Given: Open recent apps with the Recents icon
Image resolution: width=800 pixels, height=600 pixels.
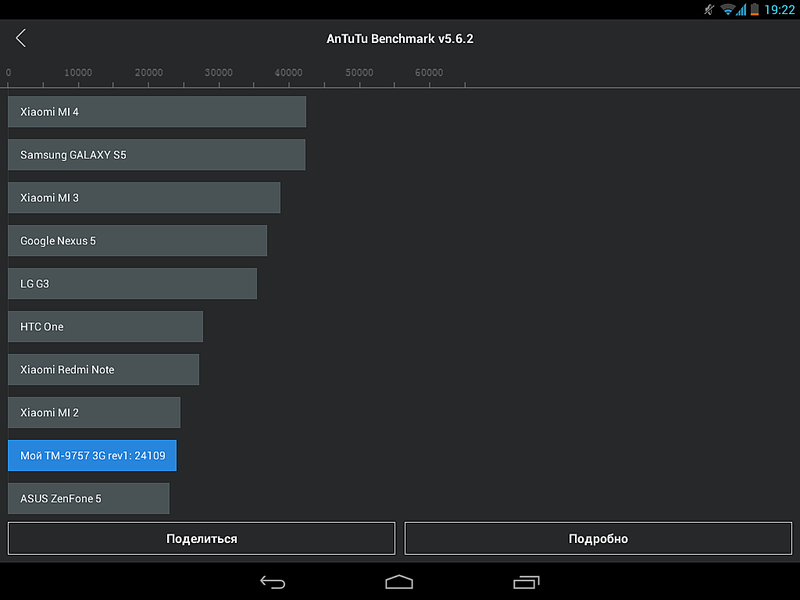Looking at the screenshot, I should click(x=526, y=581).
